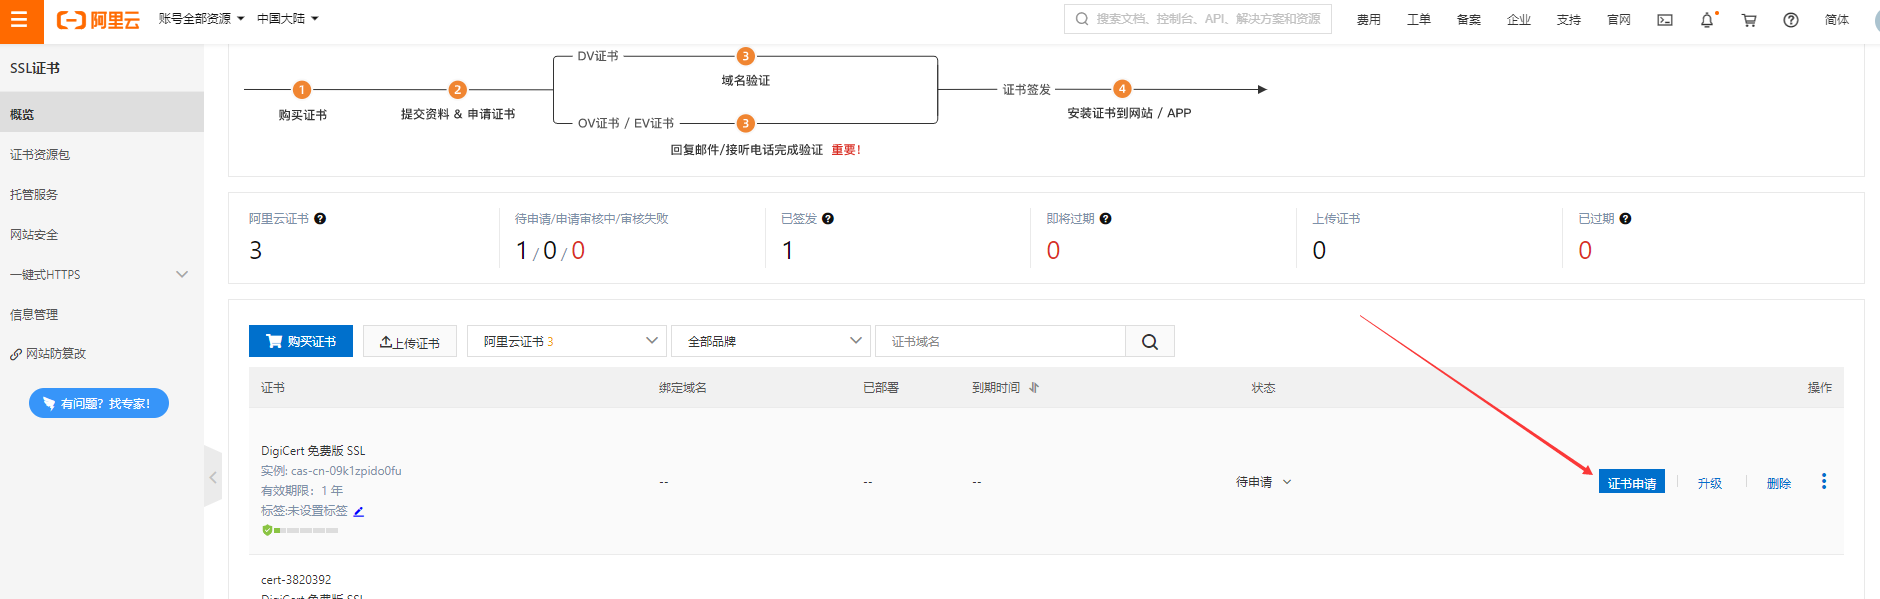Open the three-dot more actions menu
This screenshot has height=599, width=1880.
(1824, 482)
